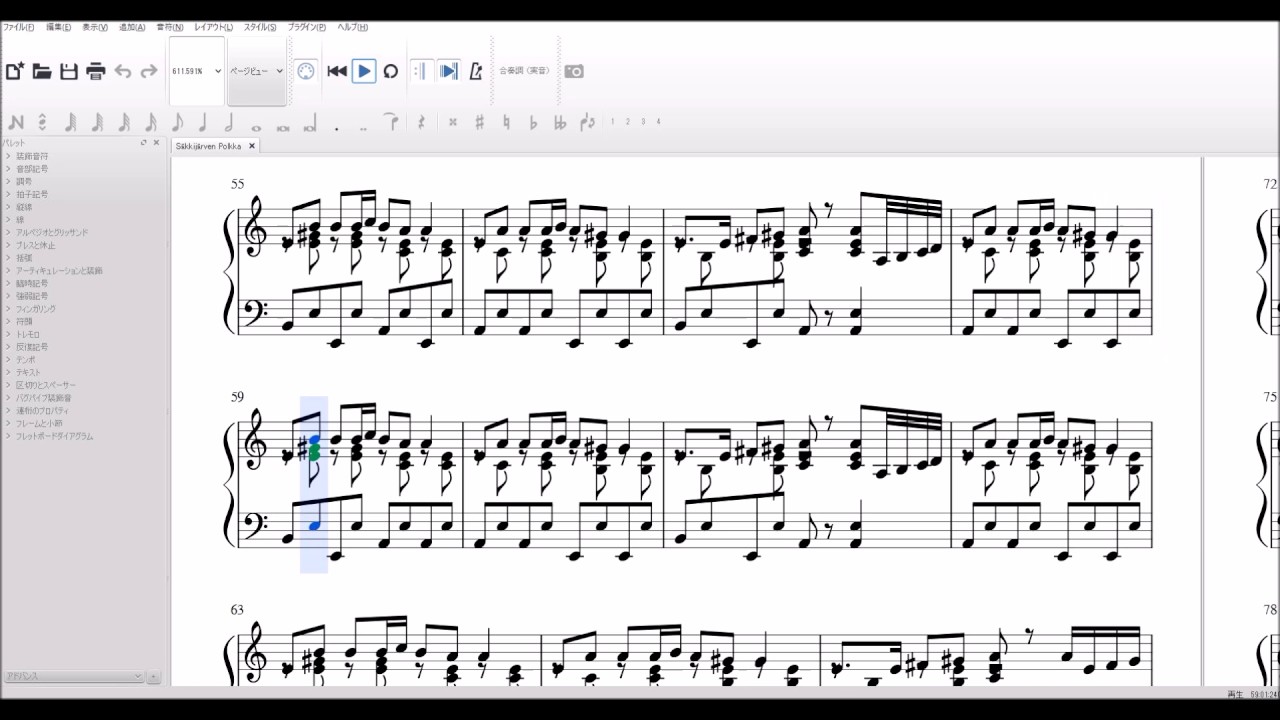Add new workspace with plus button
This screenshot has width=1280, height=720.
154,676
